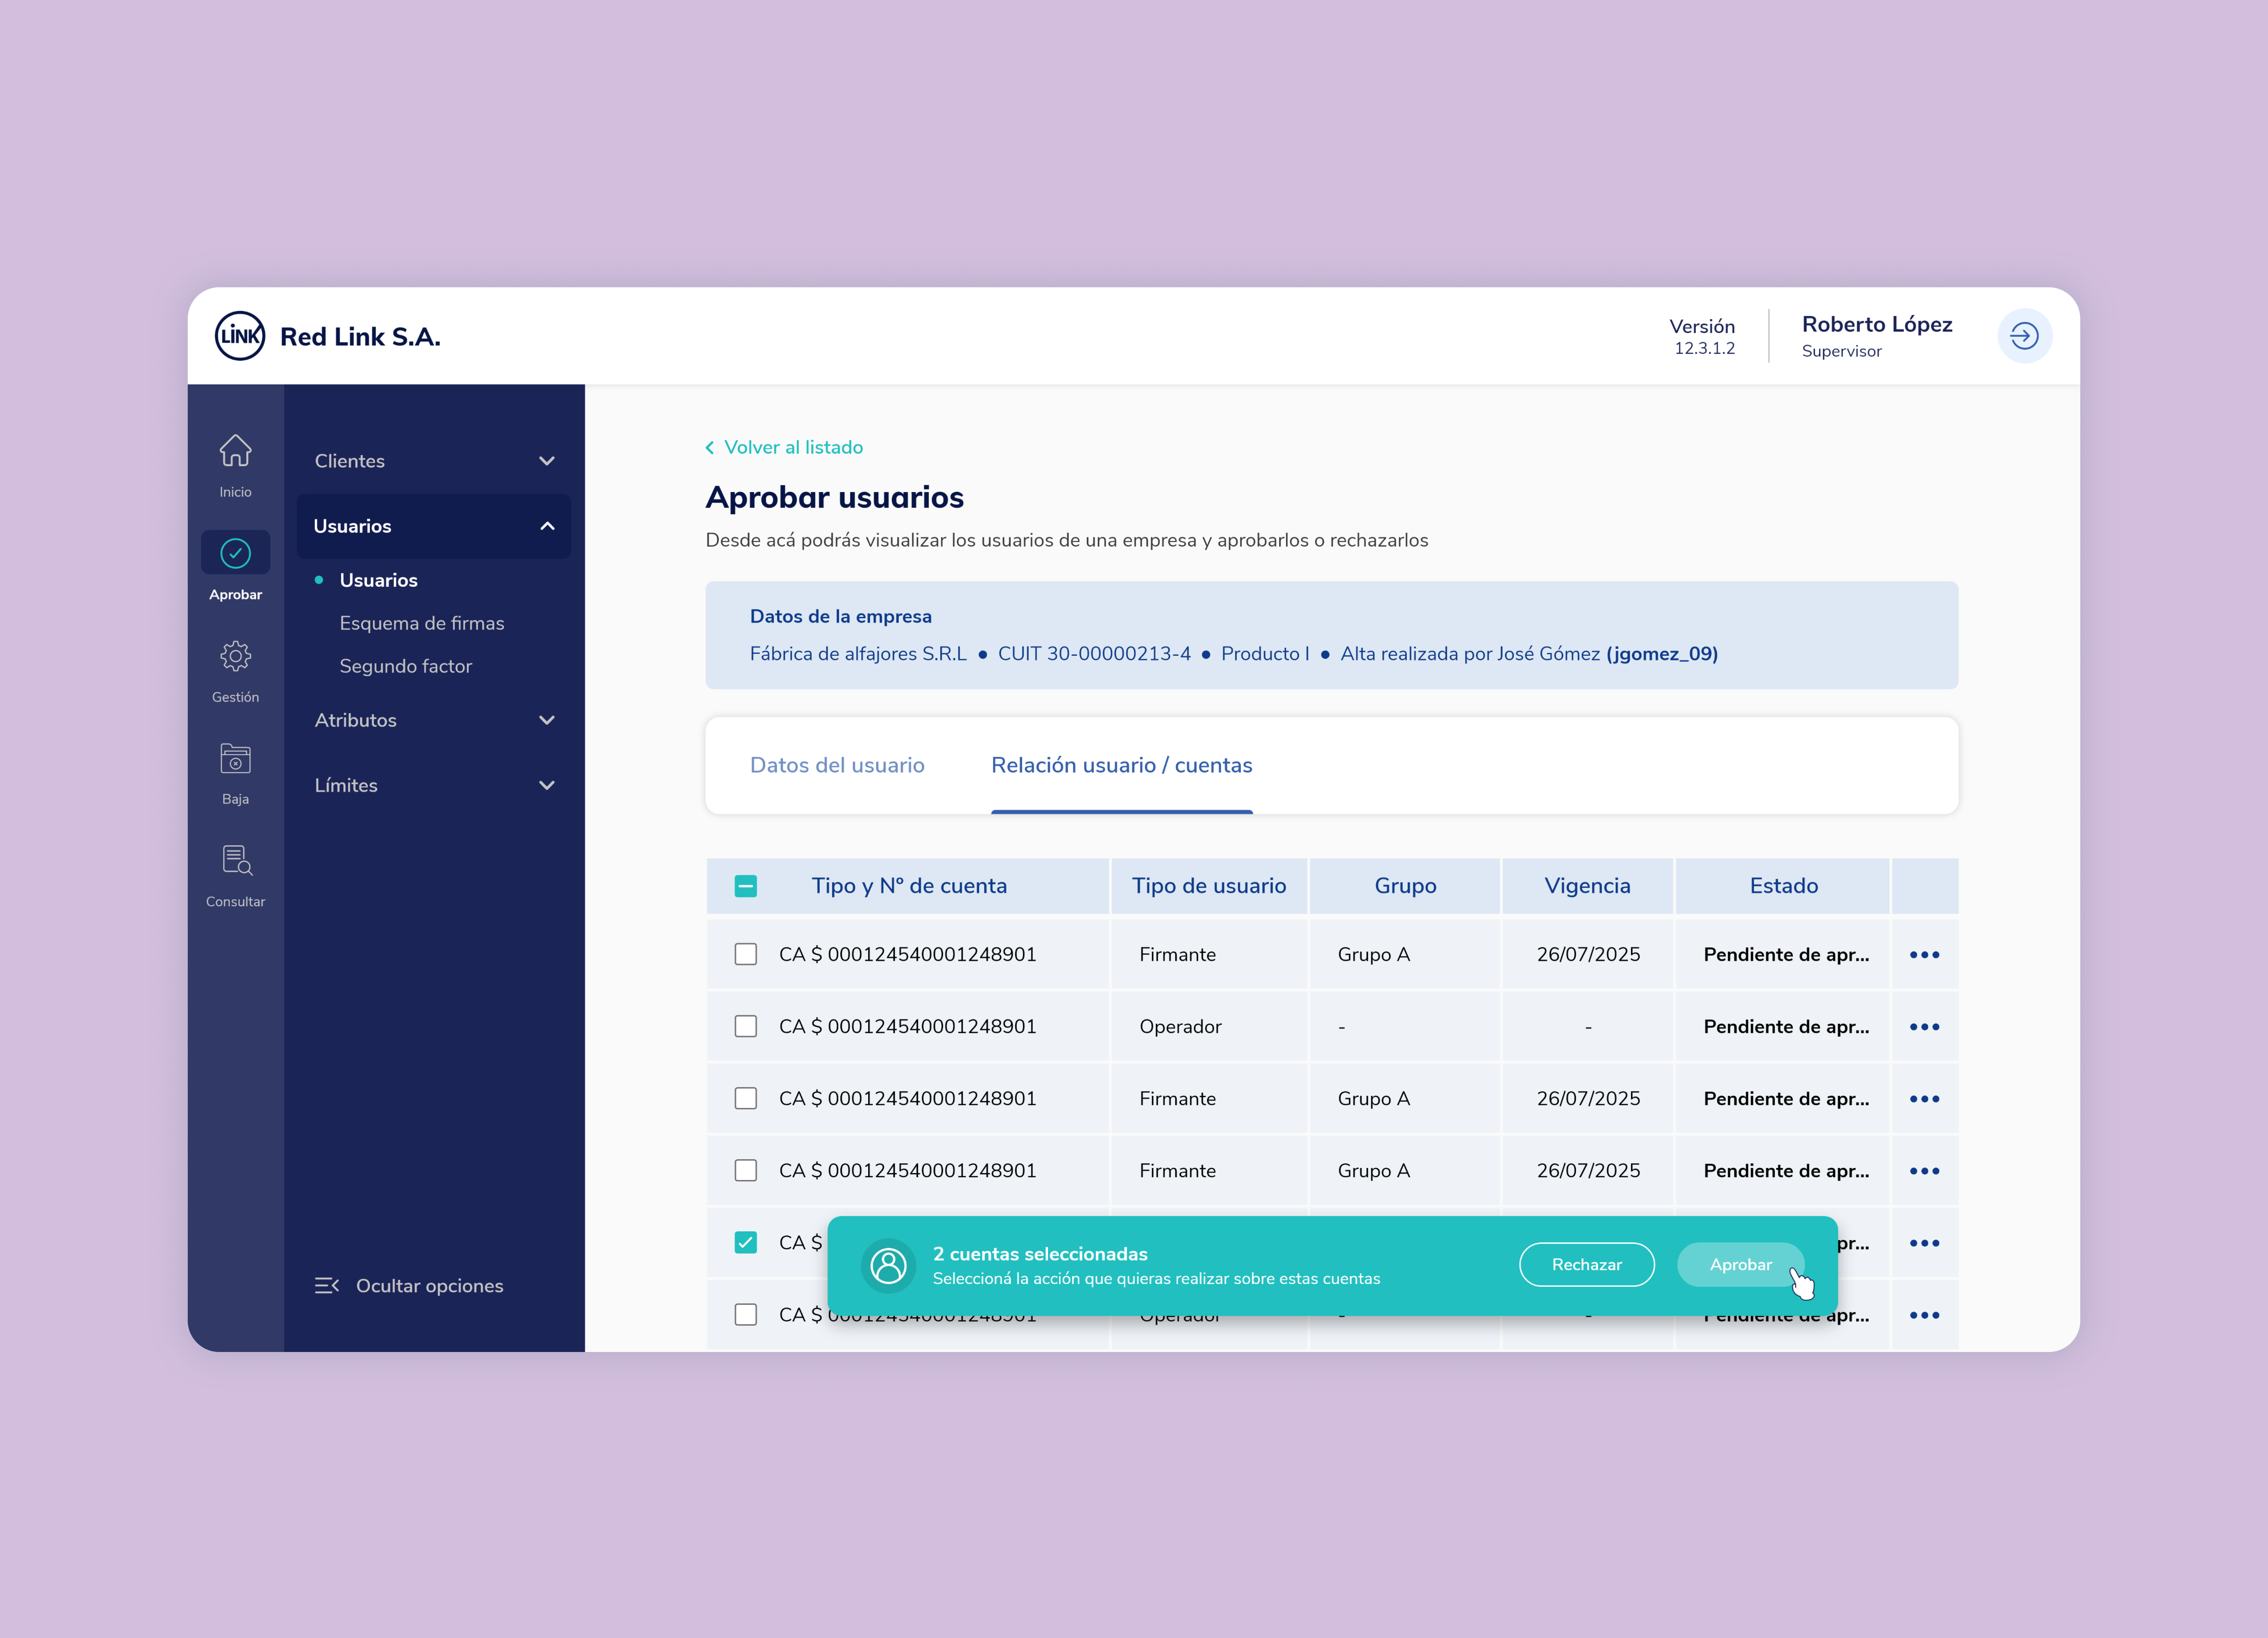Click the Link logo in the header
2268x1638 pixels.
[x=240, y=336]
